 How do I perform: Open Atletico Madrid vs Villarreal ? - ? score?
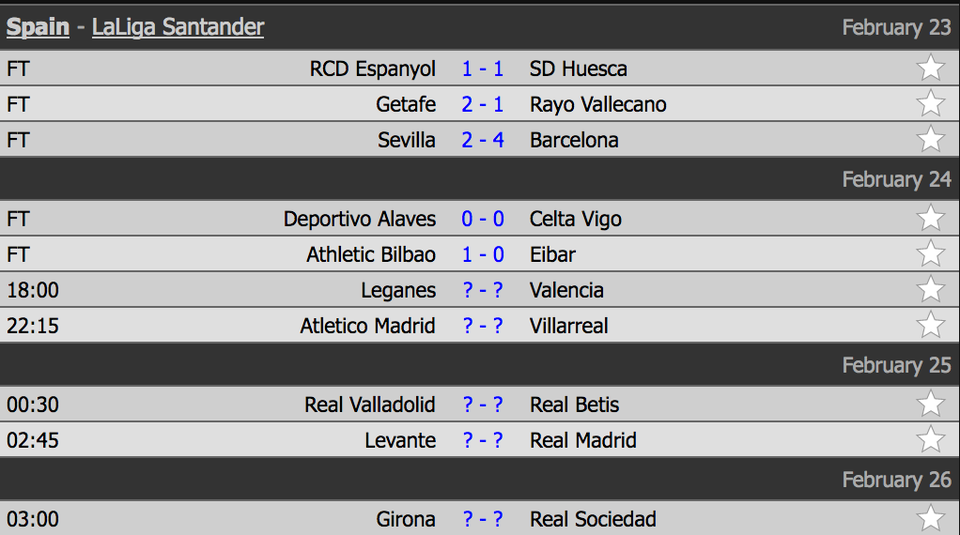(x=482, y=326)
